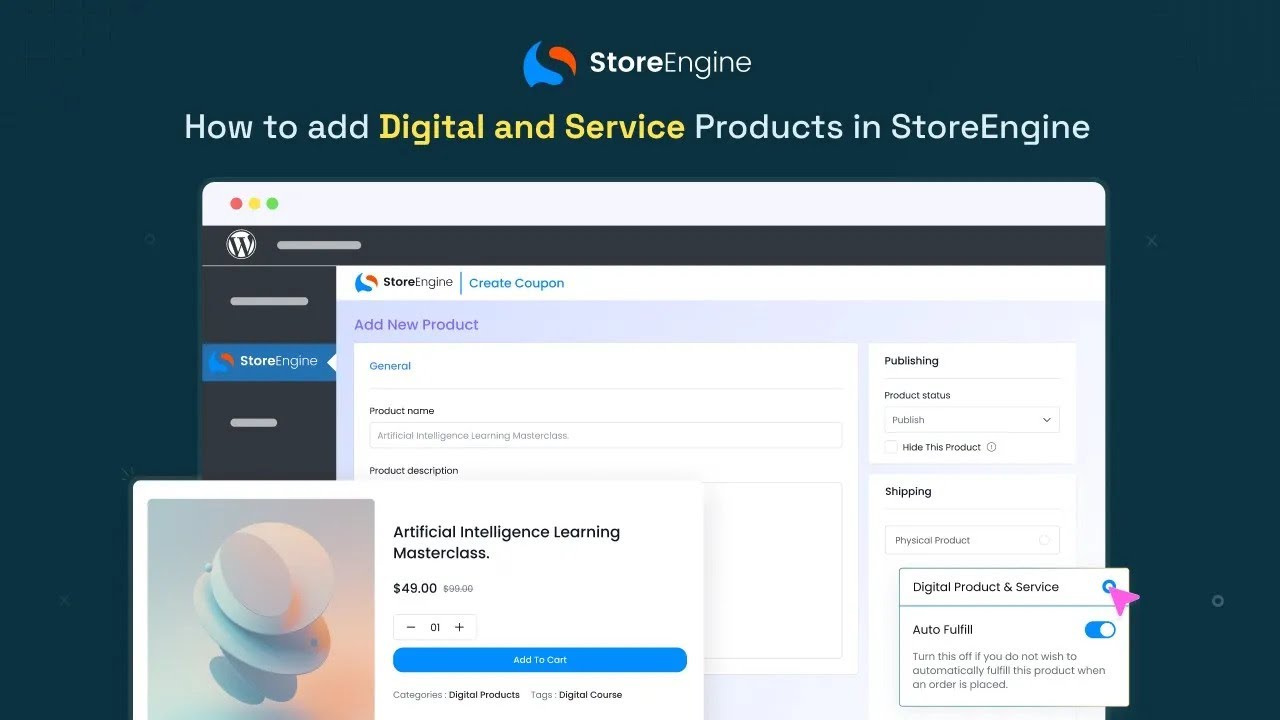The width and height of the screenshot is (1280, 720).
Task: Click the quantity value 01
Action: click(435, 628)
